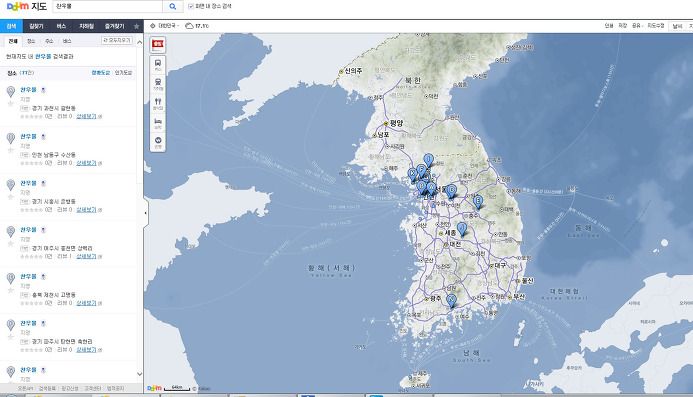Open the red roadview icon on map toolbar
The width and height of the screenshot is (693, 397).
tap(158, 44)
